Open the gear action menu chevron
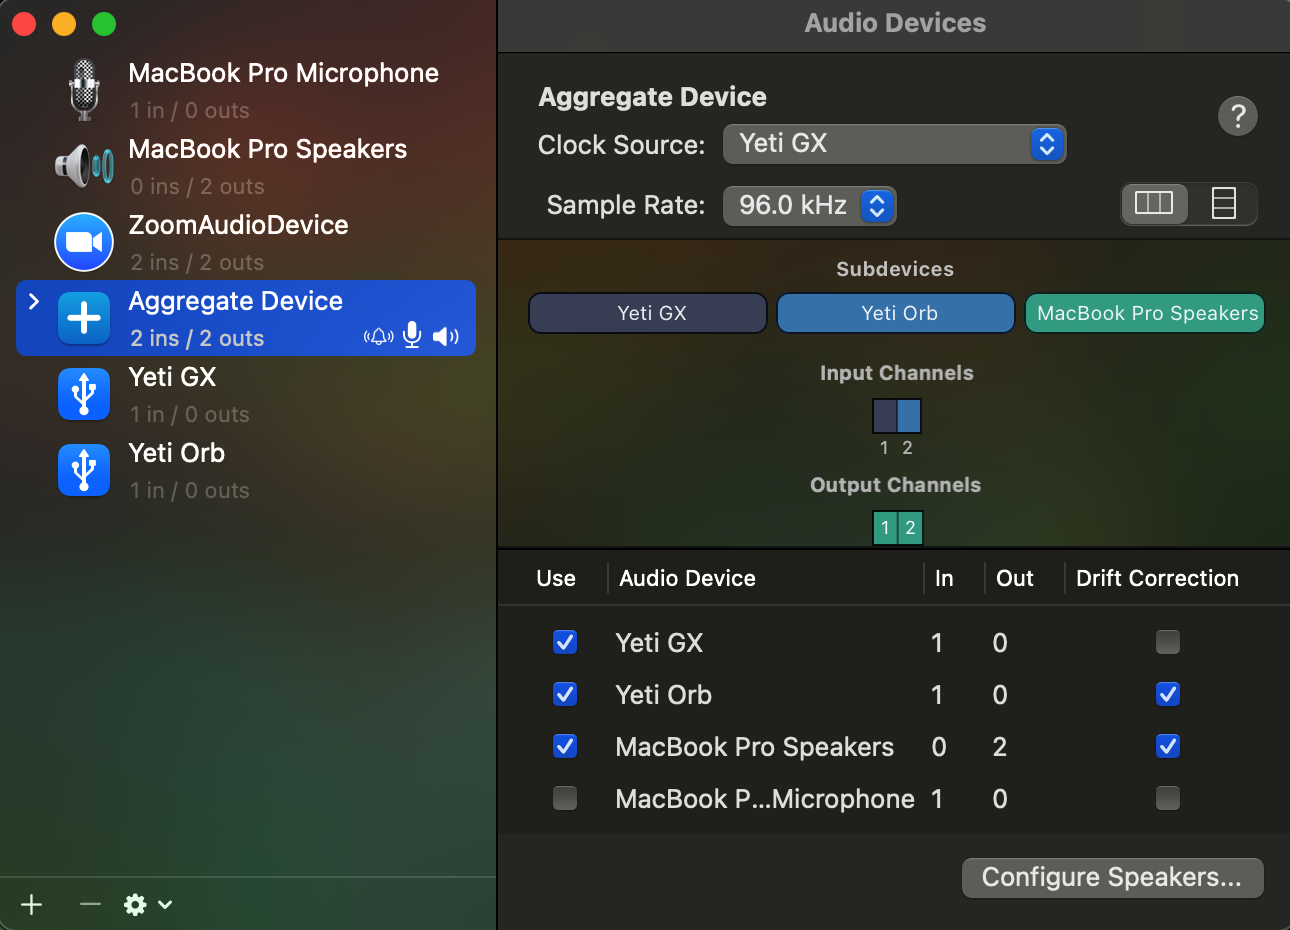The height and width of the screenshot is (930, 1290). (165, 905)
